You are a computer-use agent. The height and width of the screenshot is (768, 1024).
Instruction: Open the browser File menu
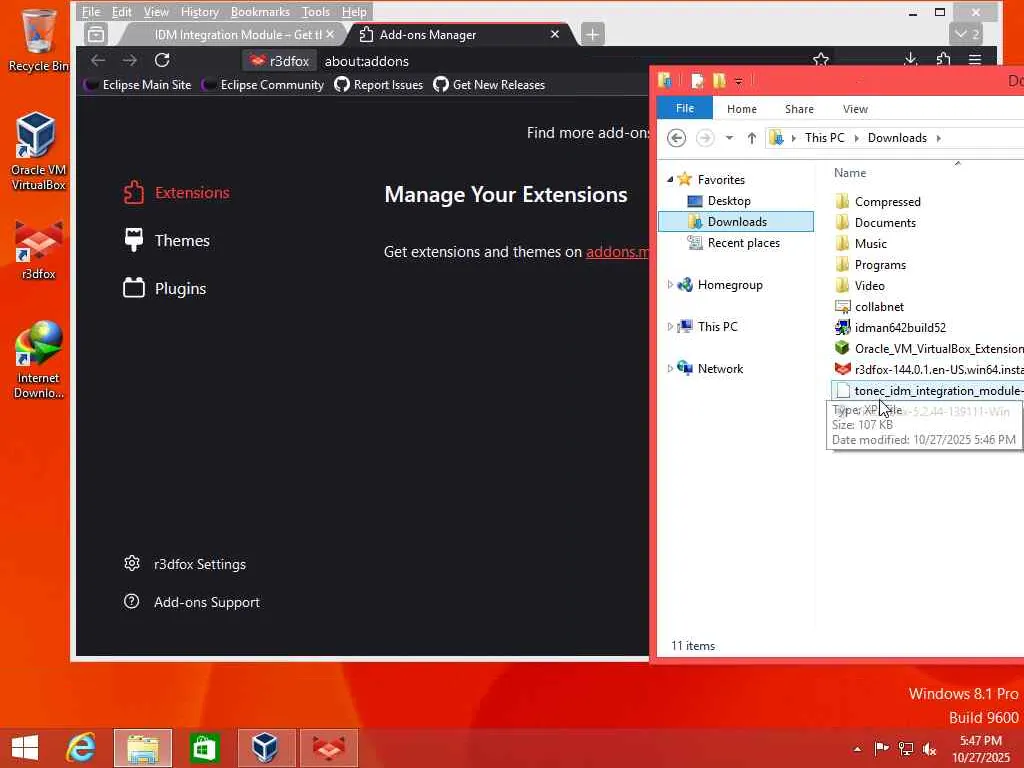pos(91,12)
